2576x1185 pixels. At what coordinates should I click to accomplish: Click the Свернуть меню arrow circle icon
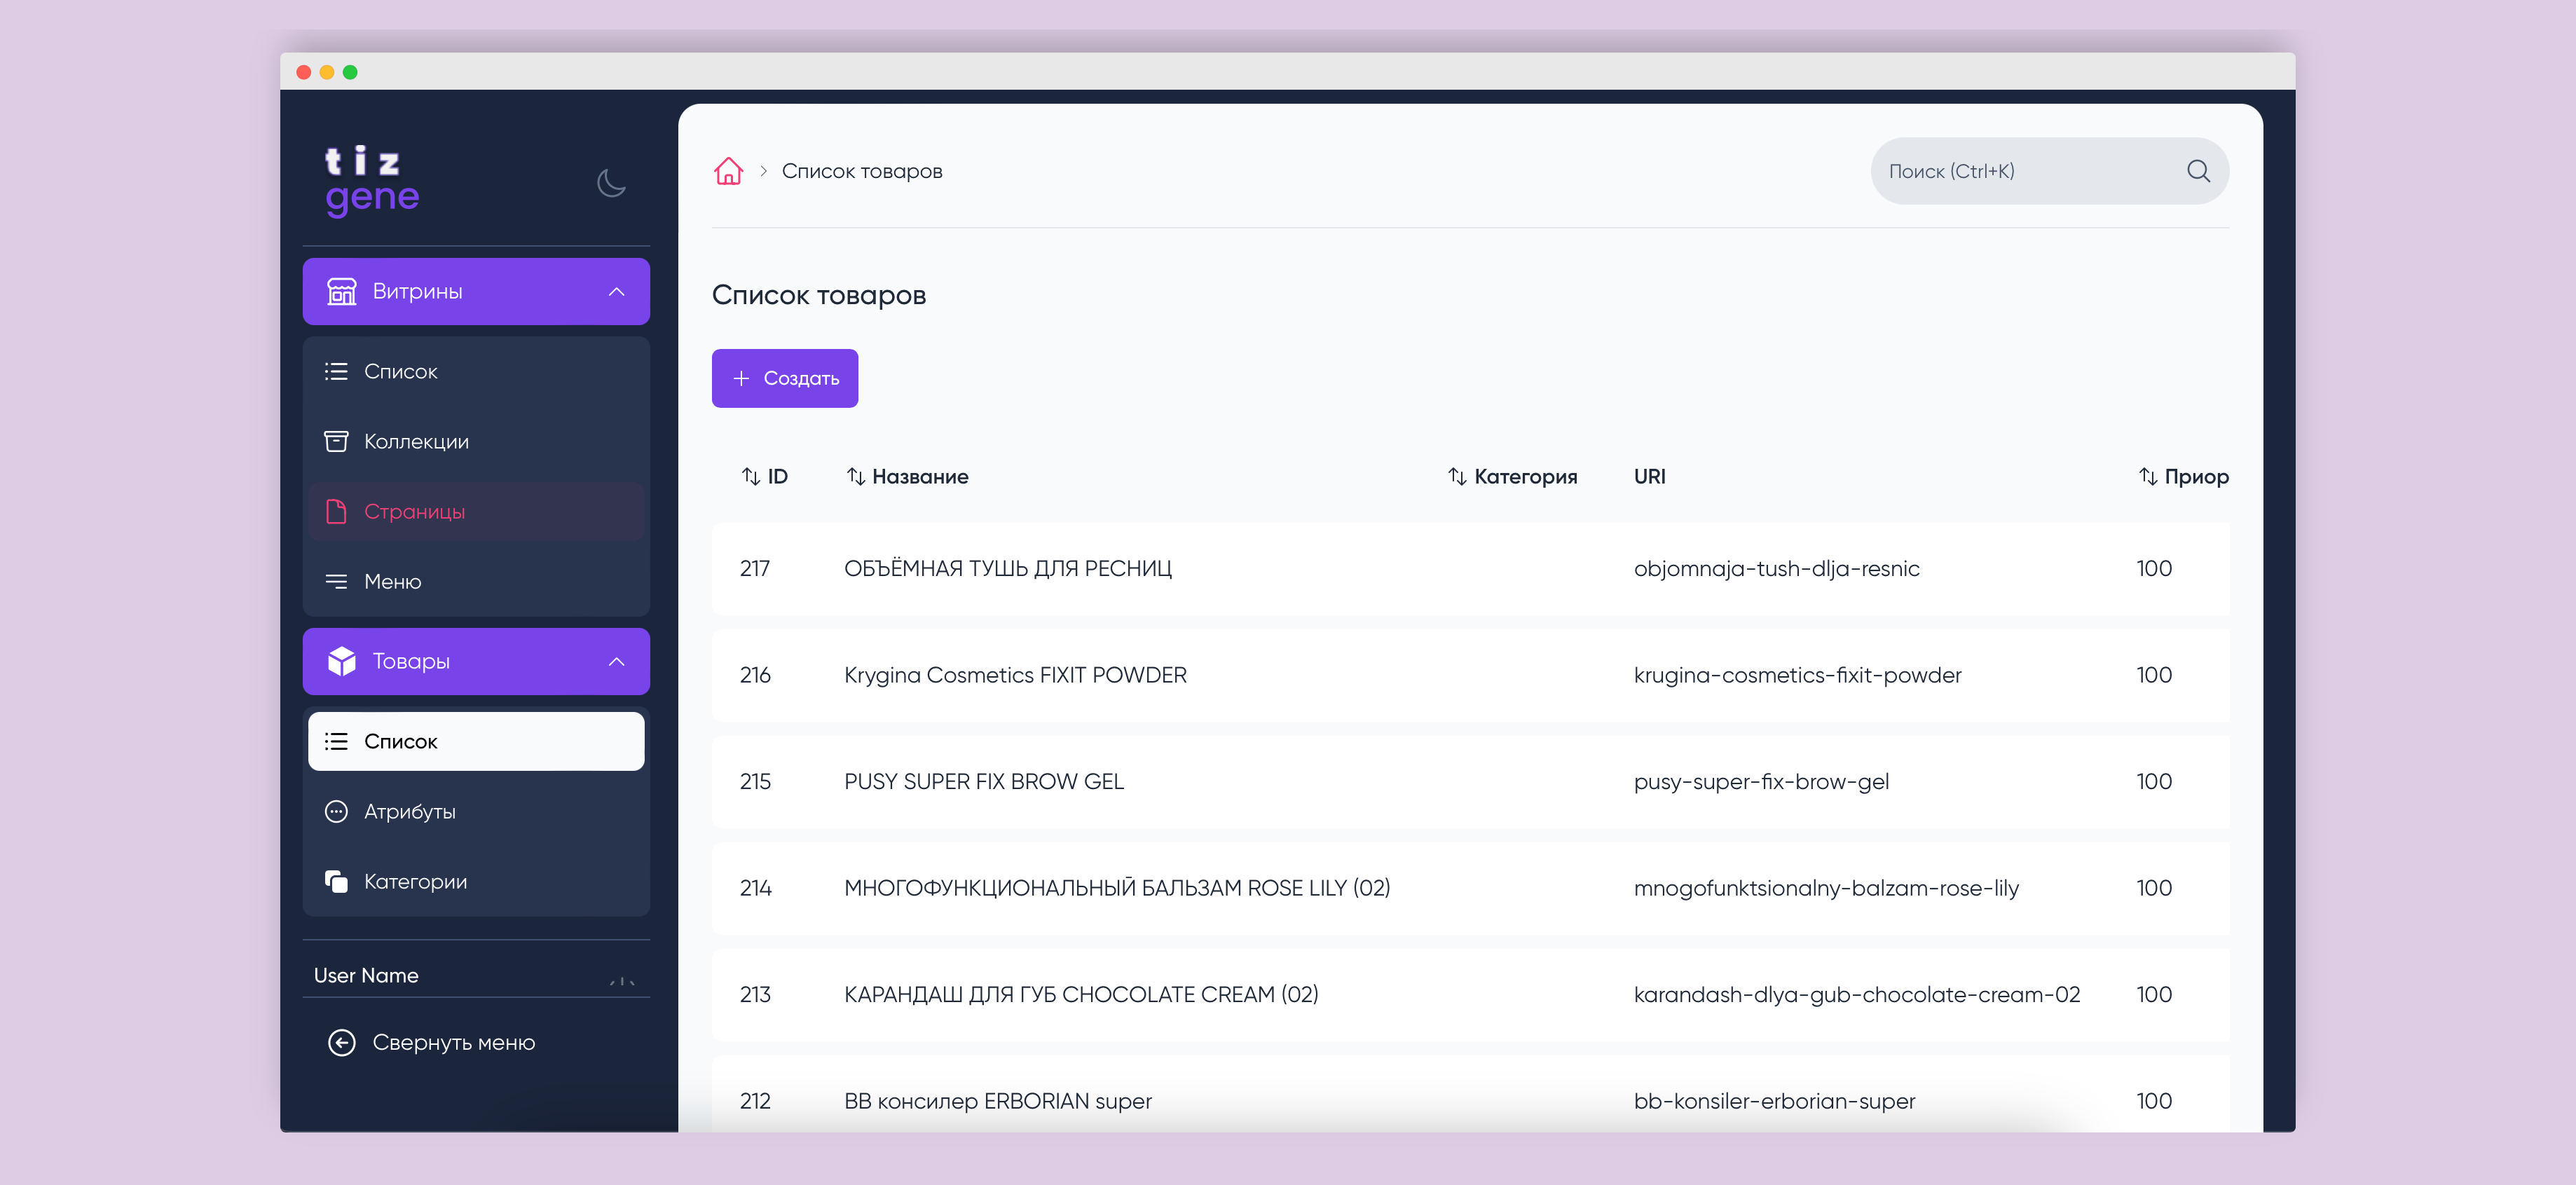(x=341, y=1042)
